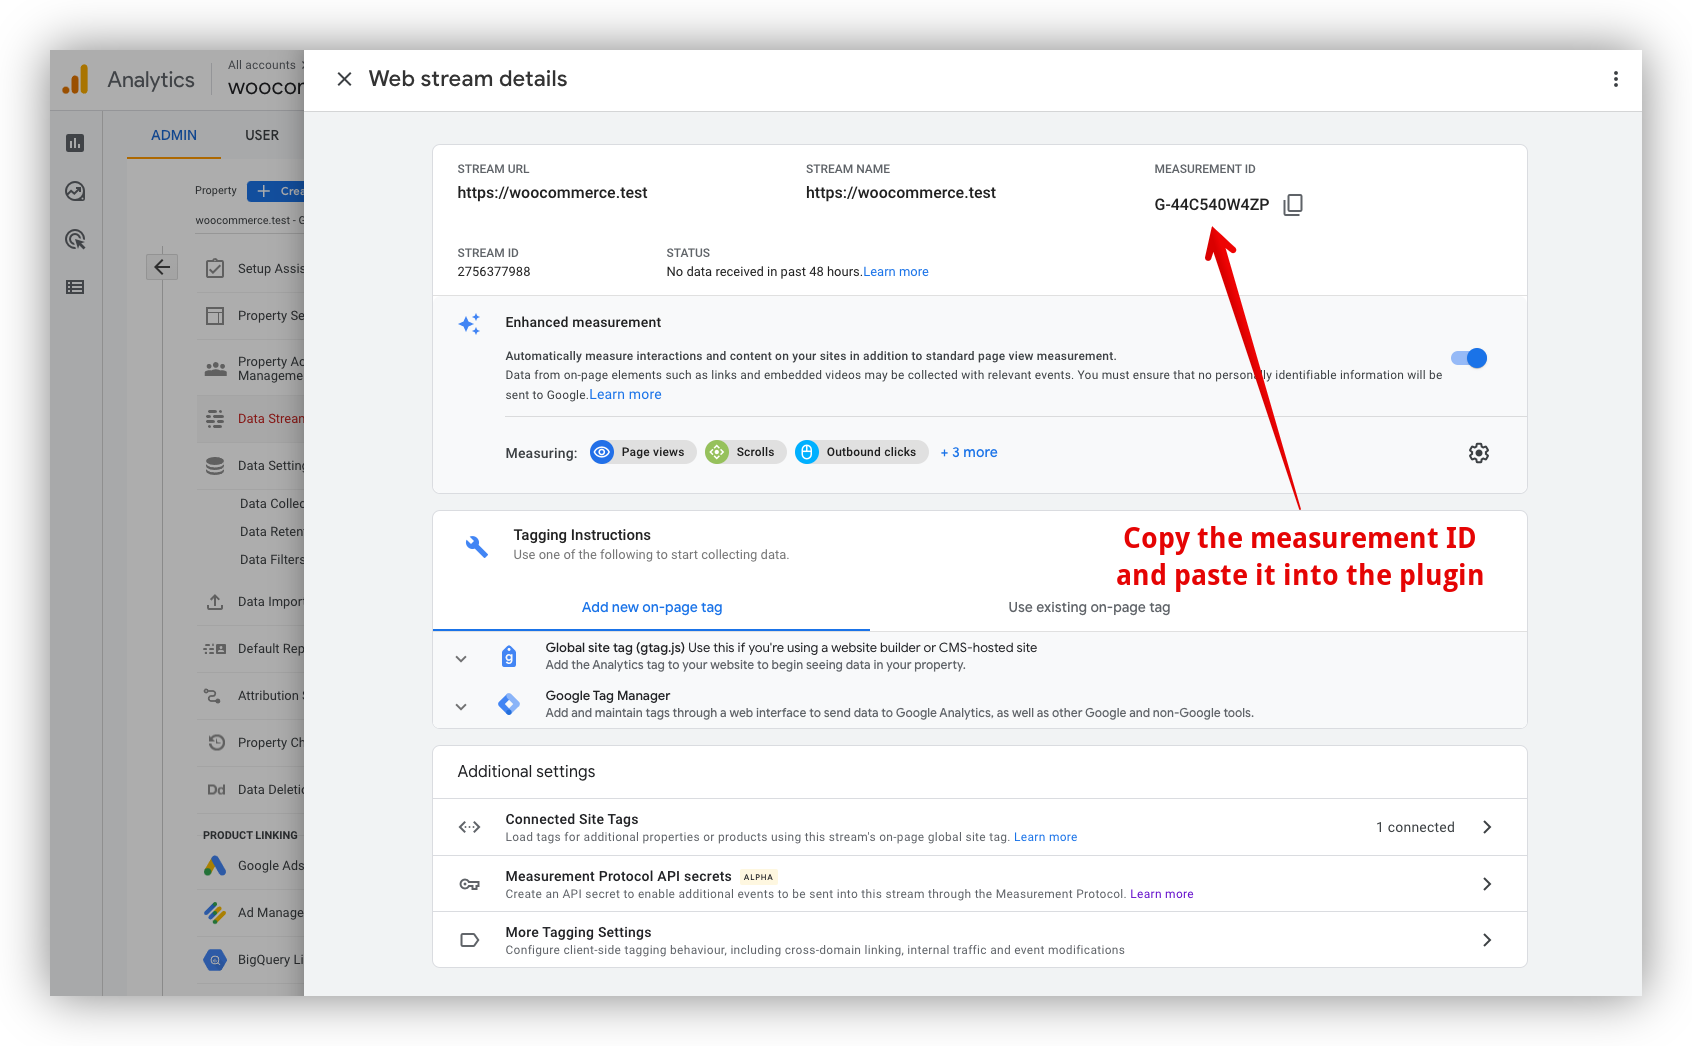Switch to Use existing on-page tag tab
Viewport: 1692px width, 1046px height.
(x=1089, y=607)
